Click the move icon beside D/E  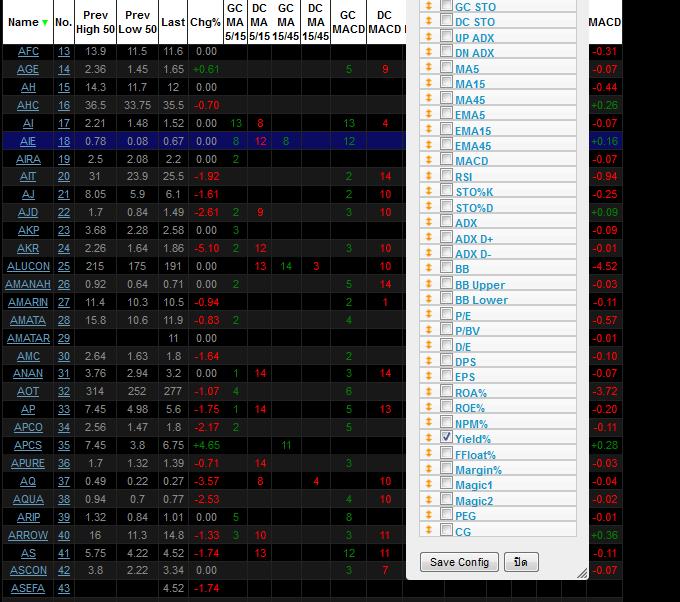(428, 345)
